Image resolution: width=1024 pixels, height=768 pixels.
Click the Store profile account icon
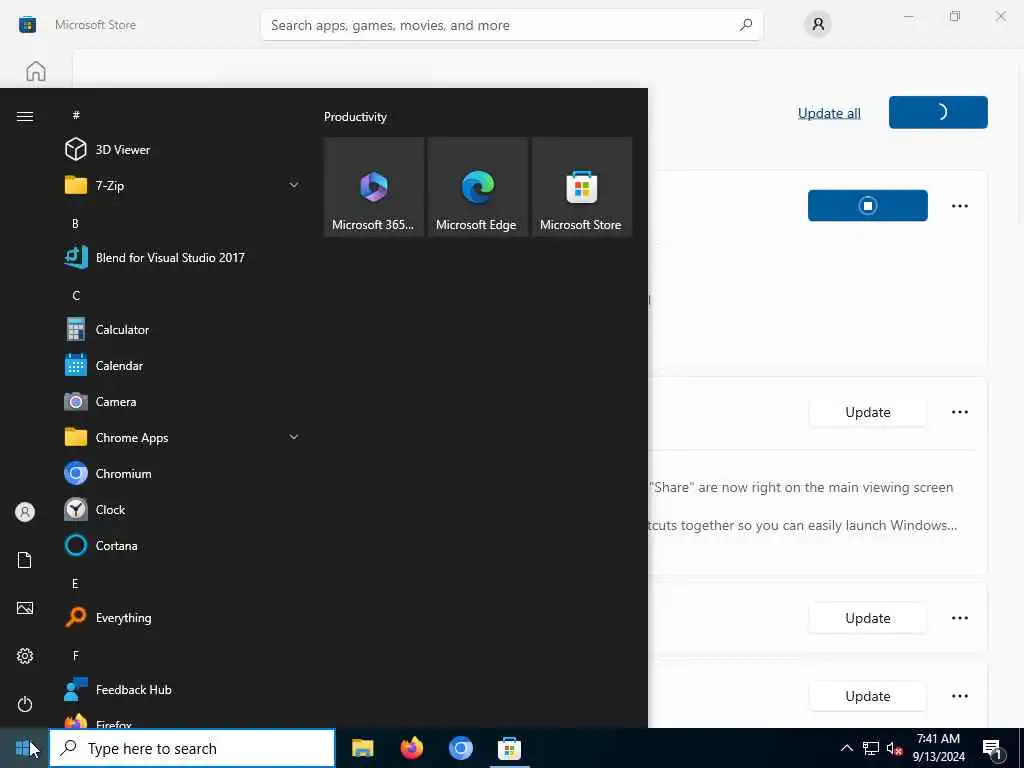(818, 25)
